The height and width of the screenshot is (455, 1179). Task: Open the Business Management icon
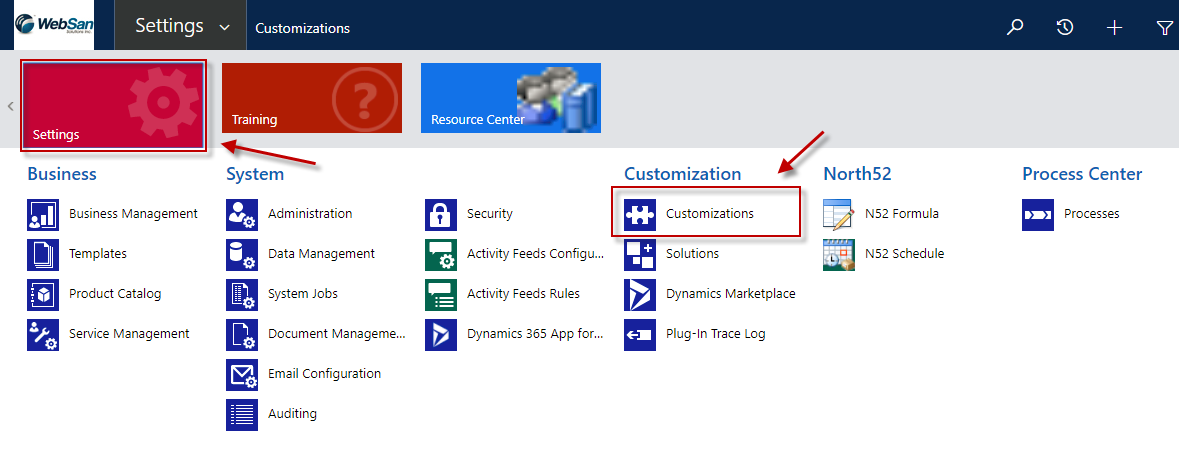[x=43, y=214]
